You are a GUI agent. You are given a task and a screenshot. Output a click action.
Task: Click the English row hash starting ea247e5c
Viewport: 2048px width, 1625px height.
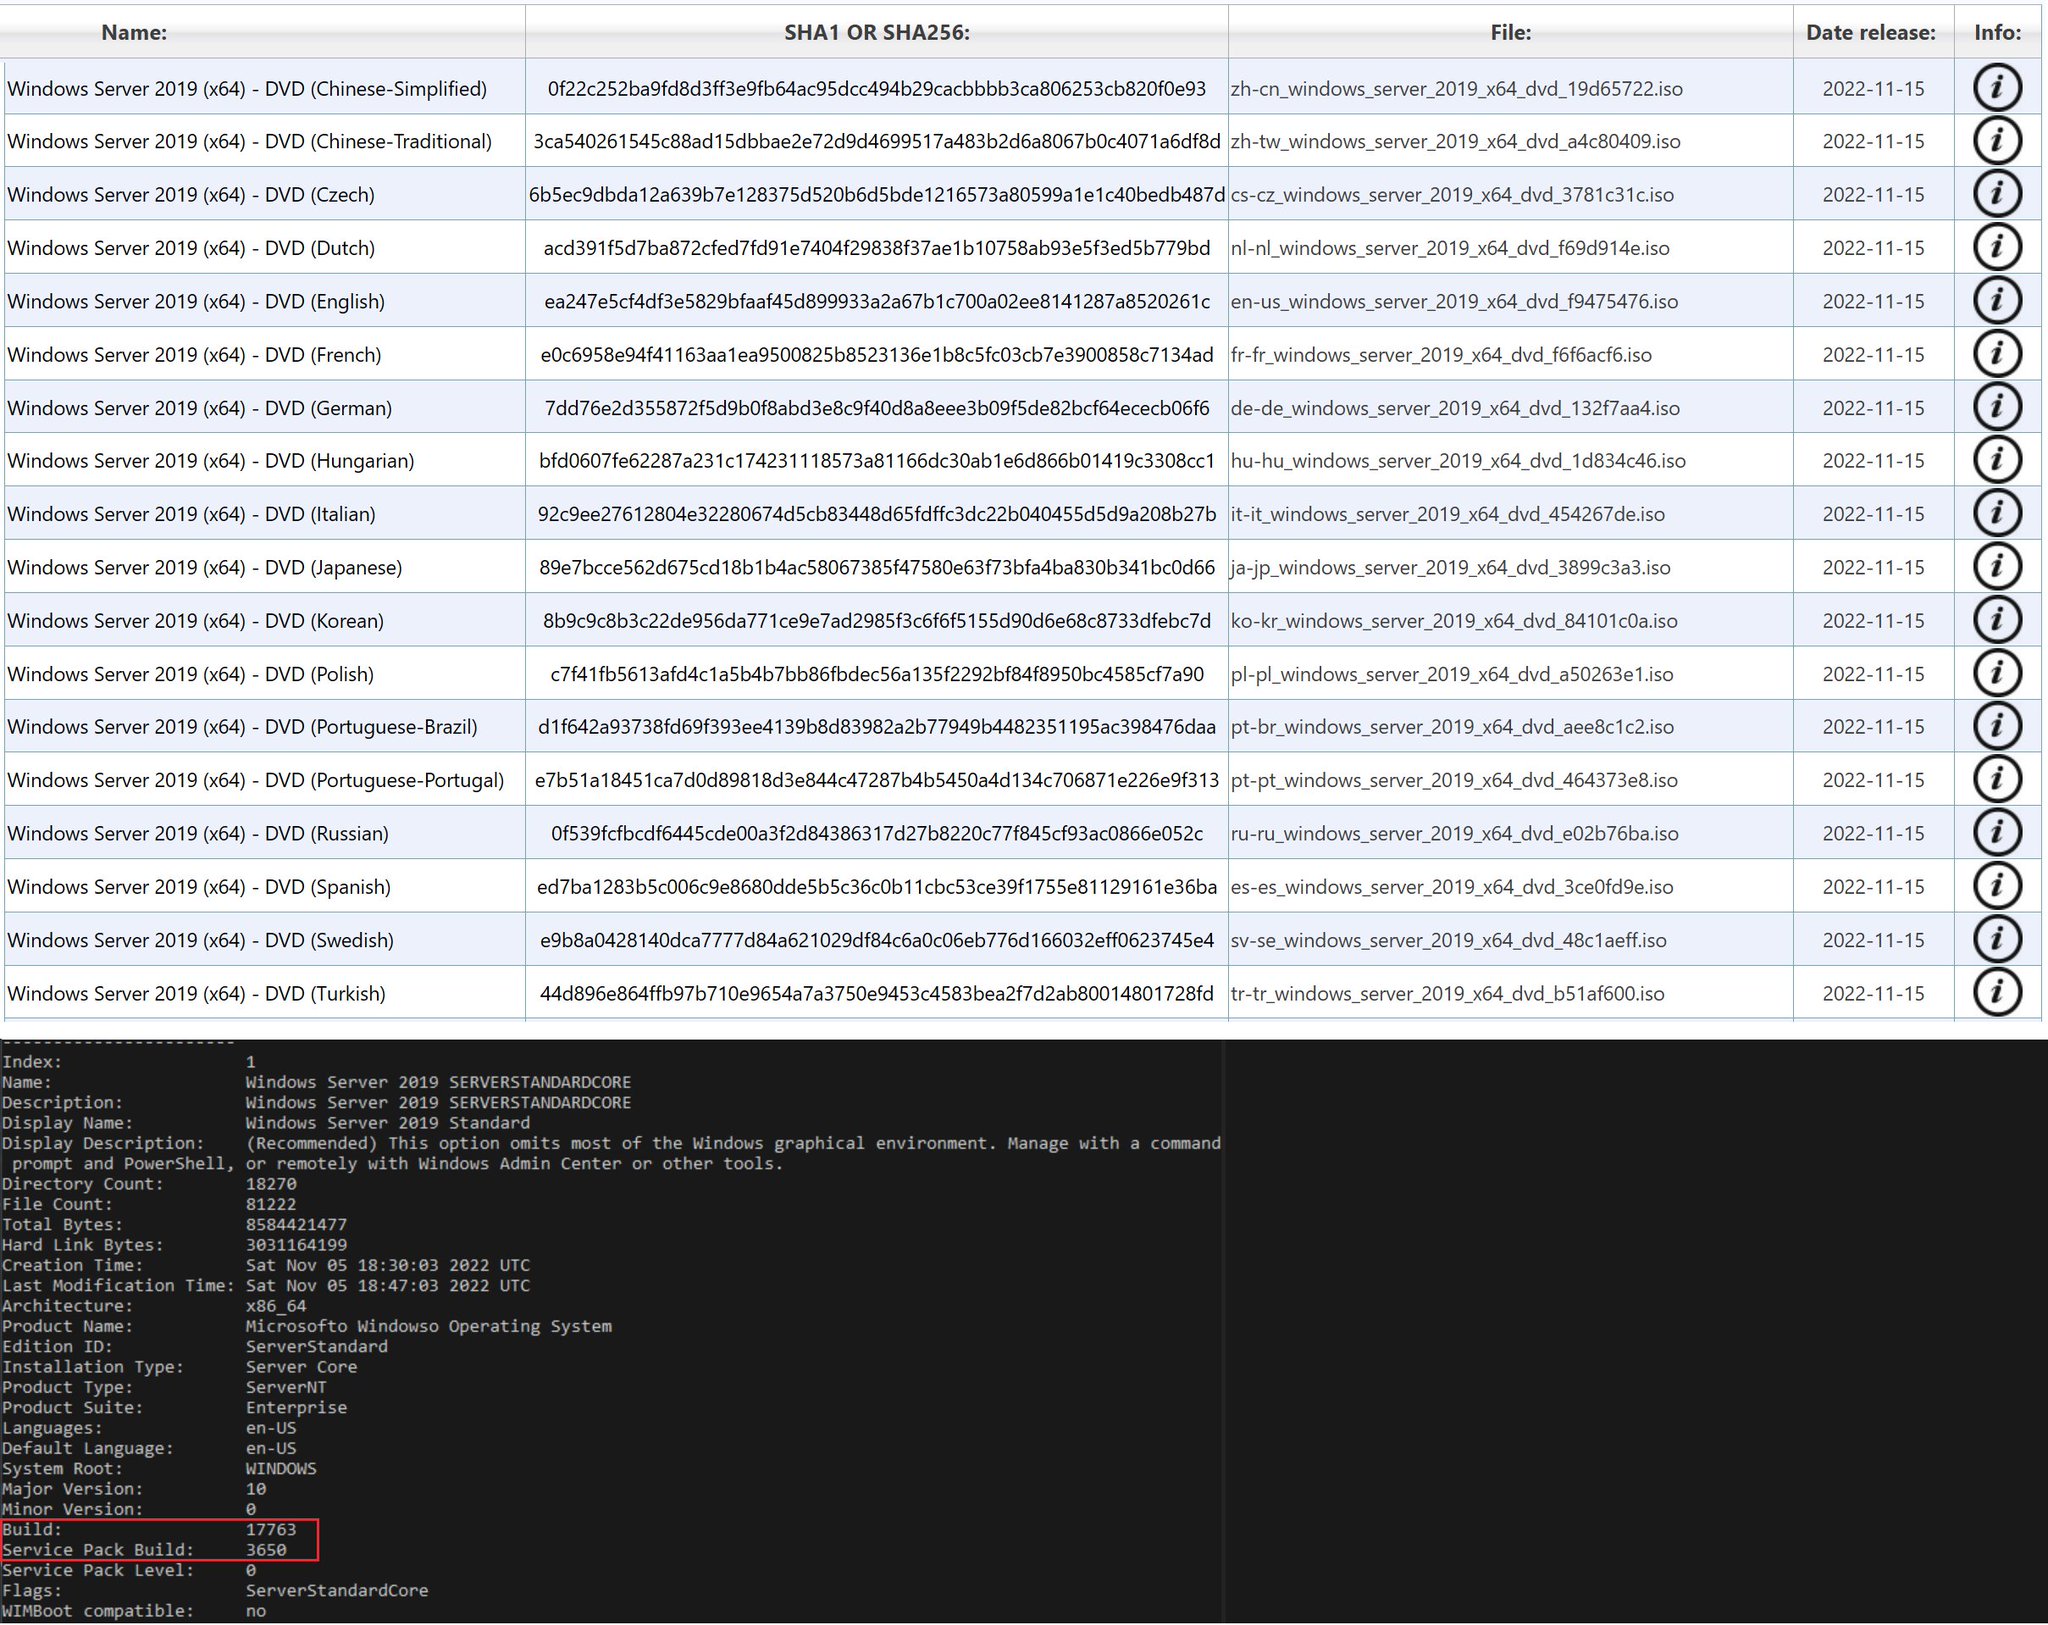877,301
